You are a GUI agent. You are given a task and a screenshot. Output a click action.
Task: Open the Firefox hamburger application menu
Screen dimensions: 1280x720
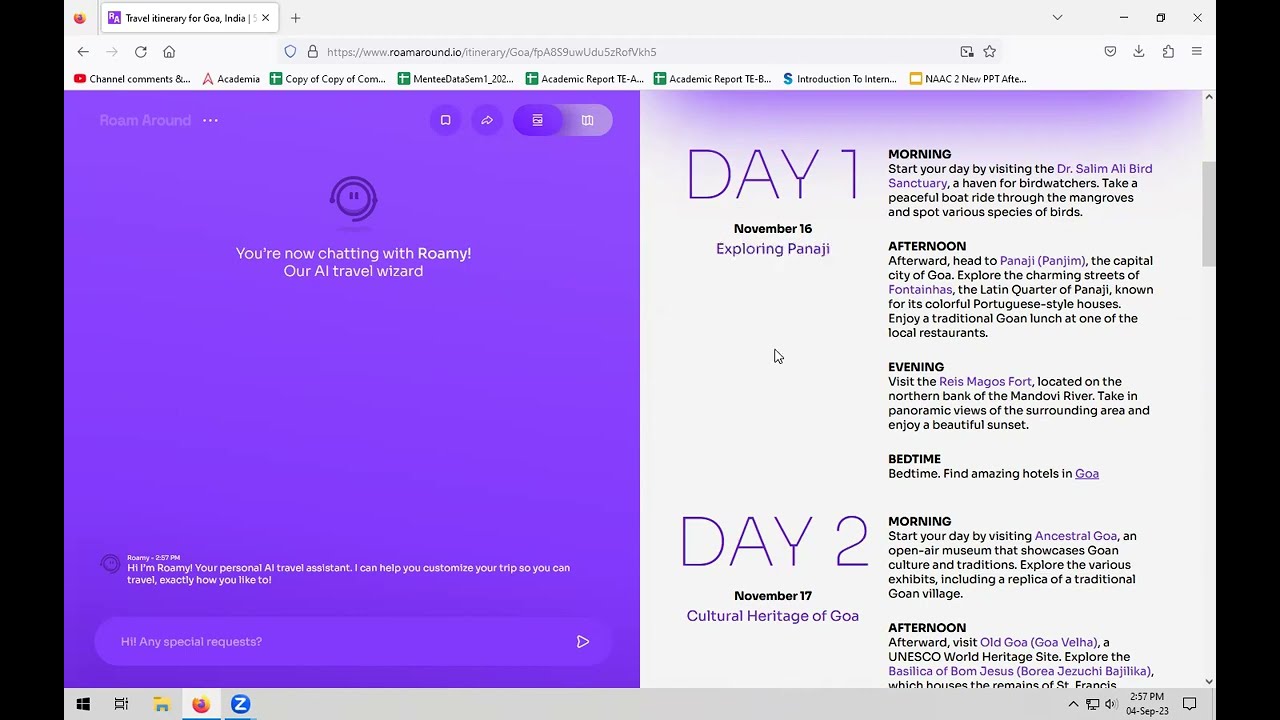click(x=1197, y=52)
